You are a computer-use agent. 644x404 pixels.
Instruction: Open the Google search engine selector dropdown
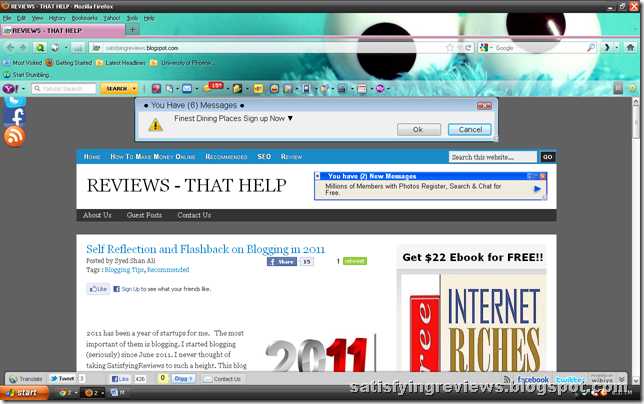[491, 48]
